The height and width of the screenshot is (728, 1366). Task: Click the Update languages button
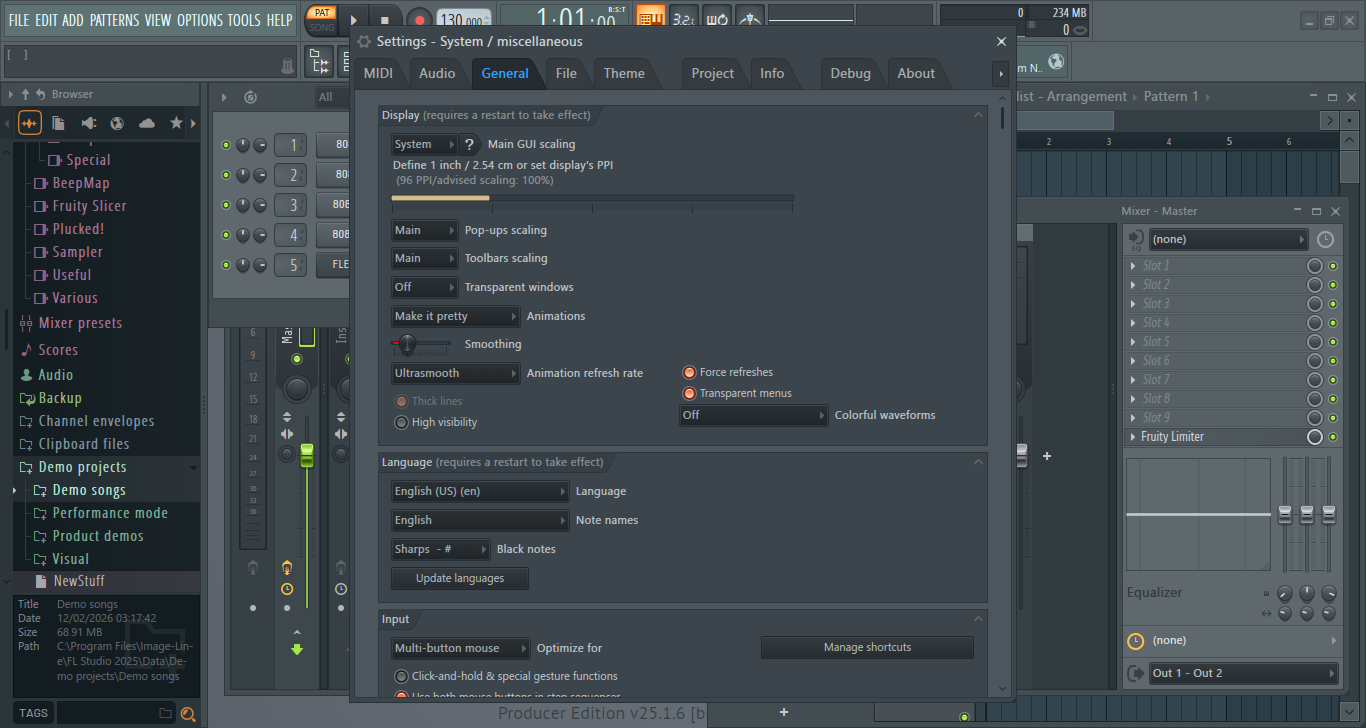pyautogui.click(x=460, y=578)
